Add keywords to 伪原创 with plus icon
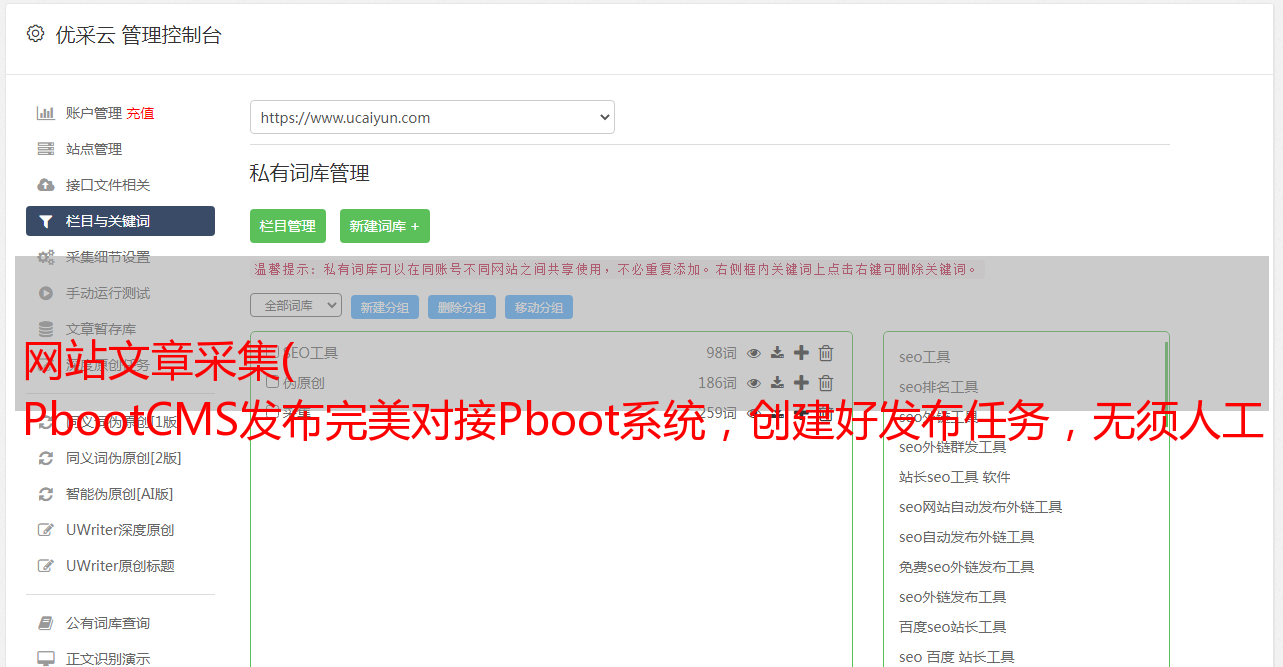 [x=801, y=383]
